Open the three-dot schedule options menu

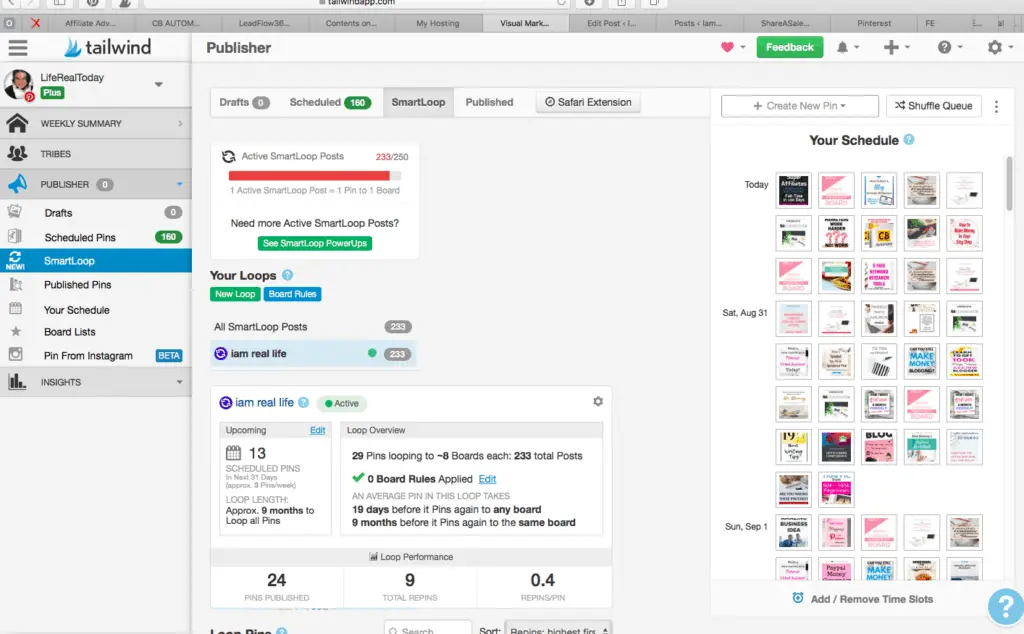coord(996,106)
